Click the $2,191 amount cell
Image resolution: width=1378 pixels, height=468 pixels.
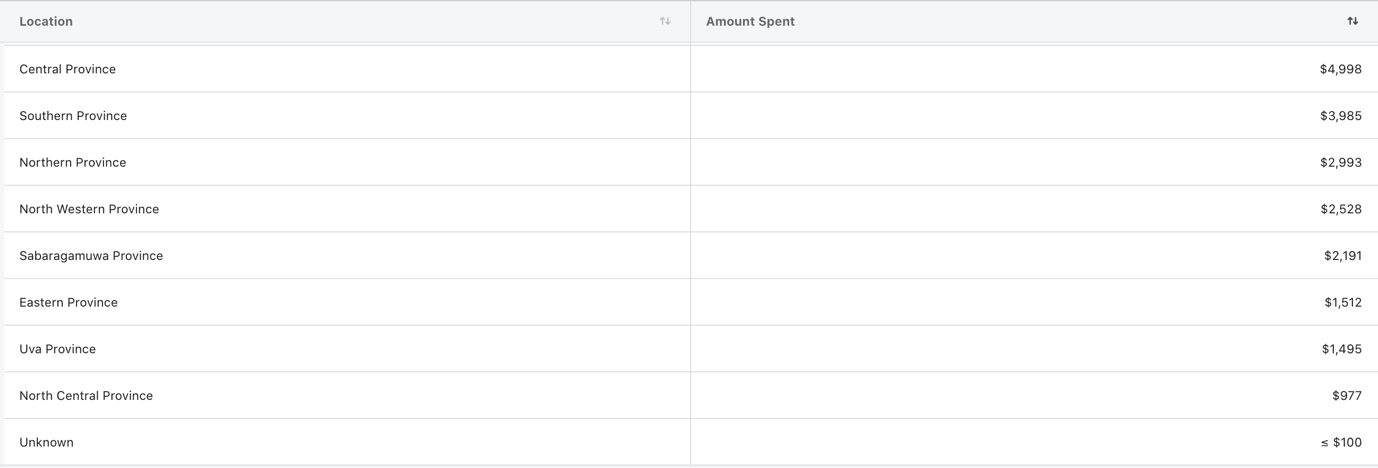(x=1034, y=256)
